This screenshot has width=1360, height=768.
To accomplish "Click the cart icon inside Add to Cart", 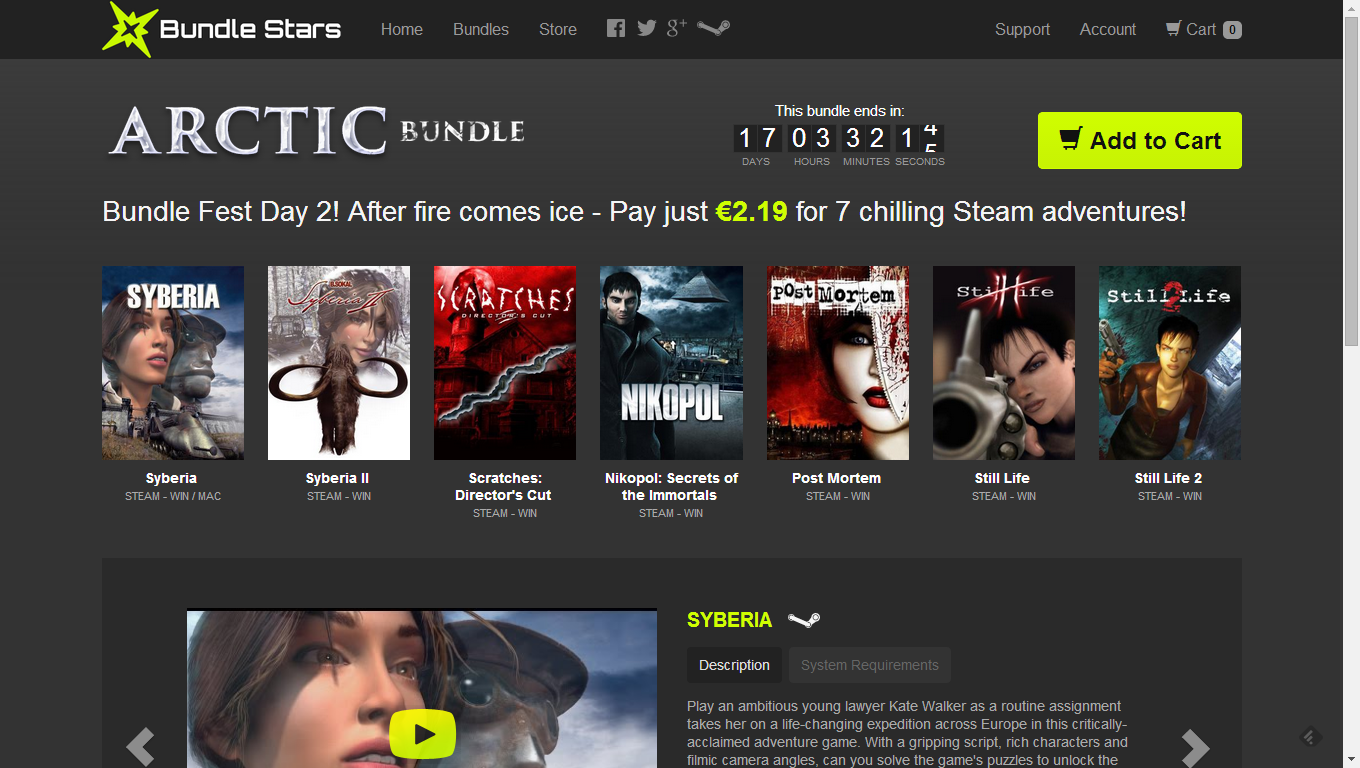I will tap(1069, 140).
